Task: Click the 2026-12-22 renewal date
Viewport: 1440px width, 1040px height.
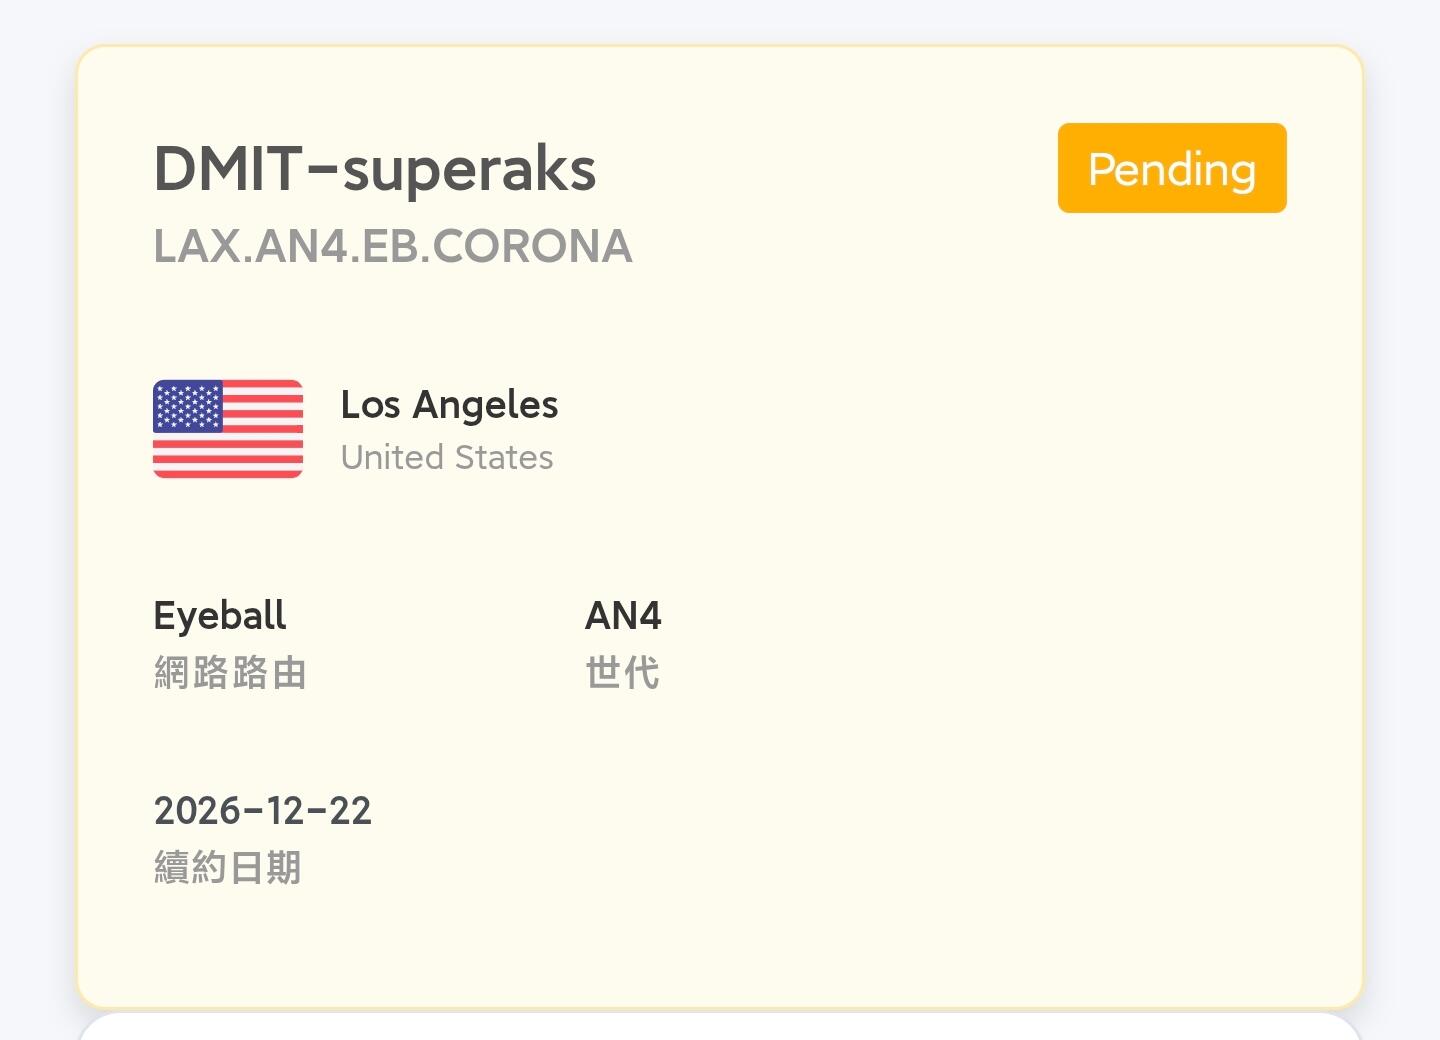Action: click(262, 810)
